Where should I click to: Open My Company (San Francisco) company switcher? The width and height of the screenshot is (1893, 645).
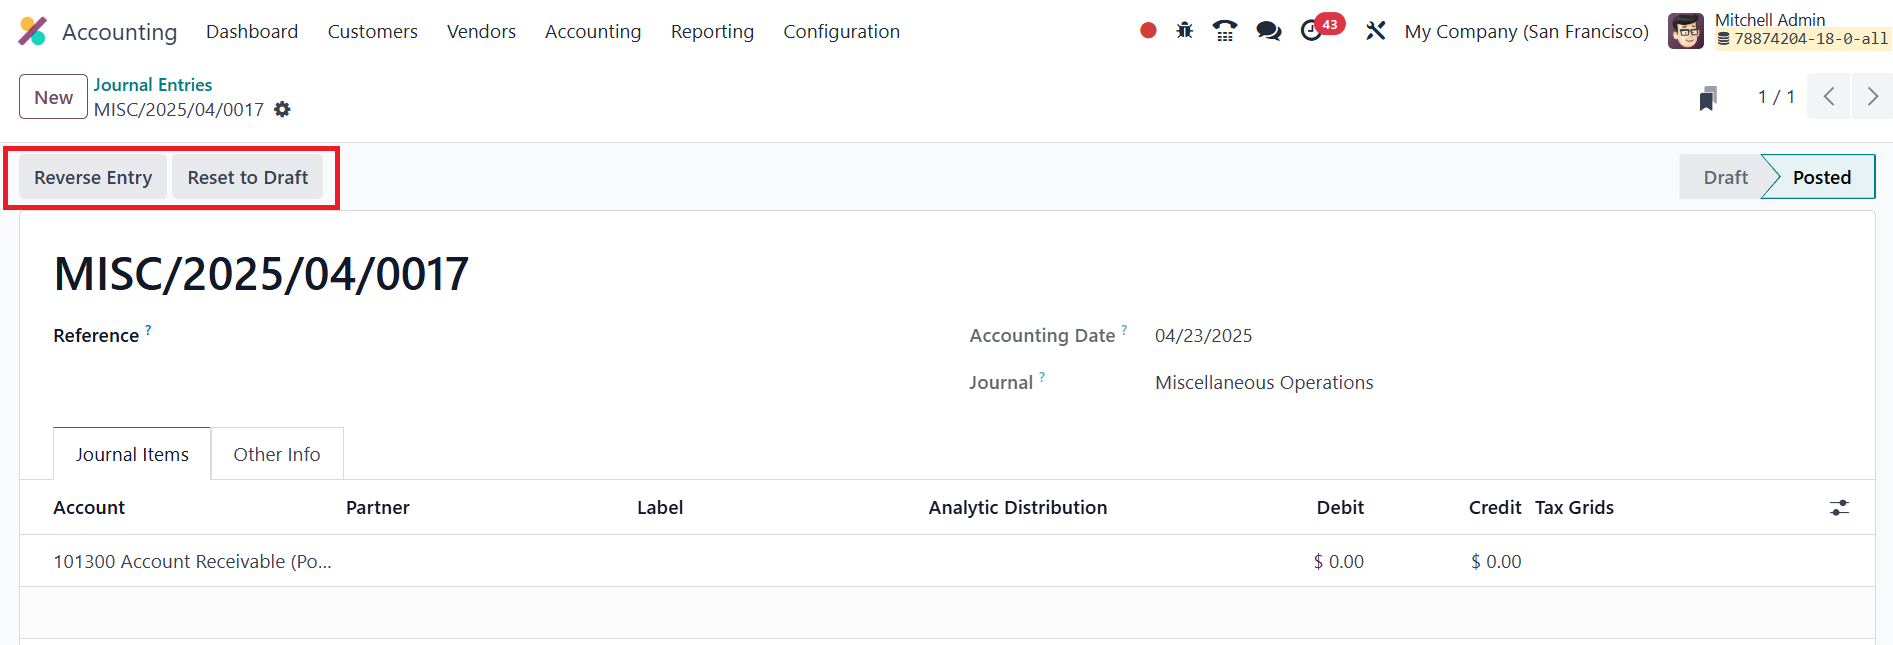1526,31
